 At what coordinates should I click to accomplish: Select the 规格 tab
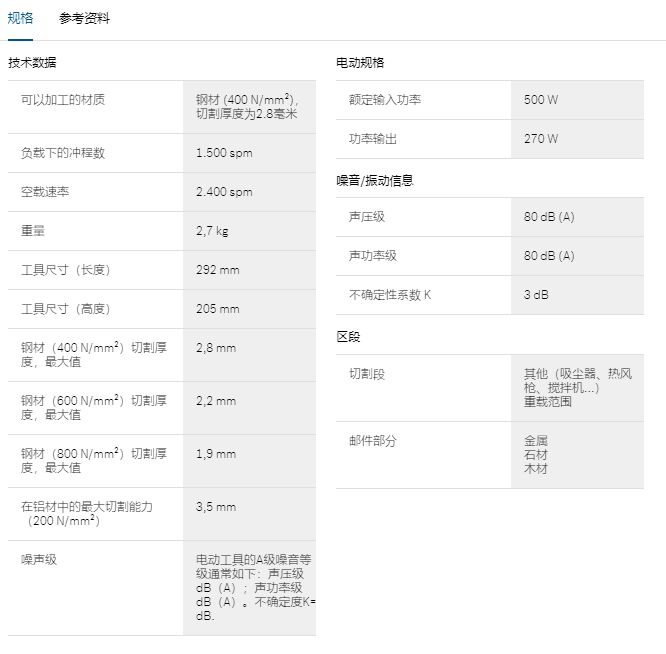20,18
